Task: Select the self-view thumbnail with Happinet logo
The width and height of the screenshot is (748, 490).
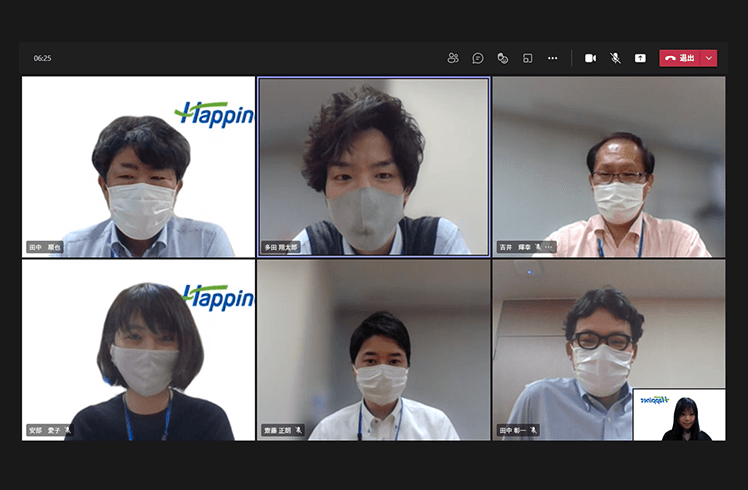Action: point(679,415)
